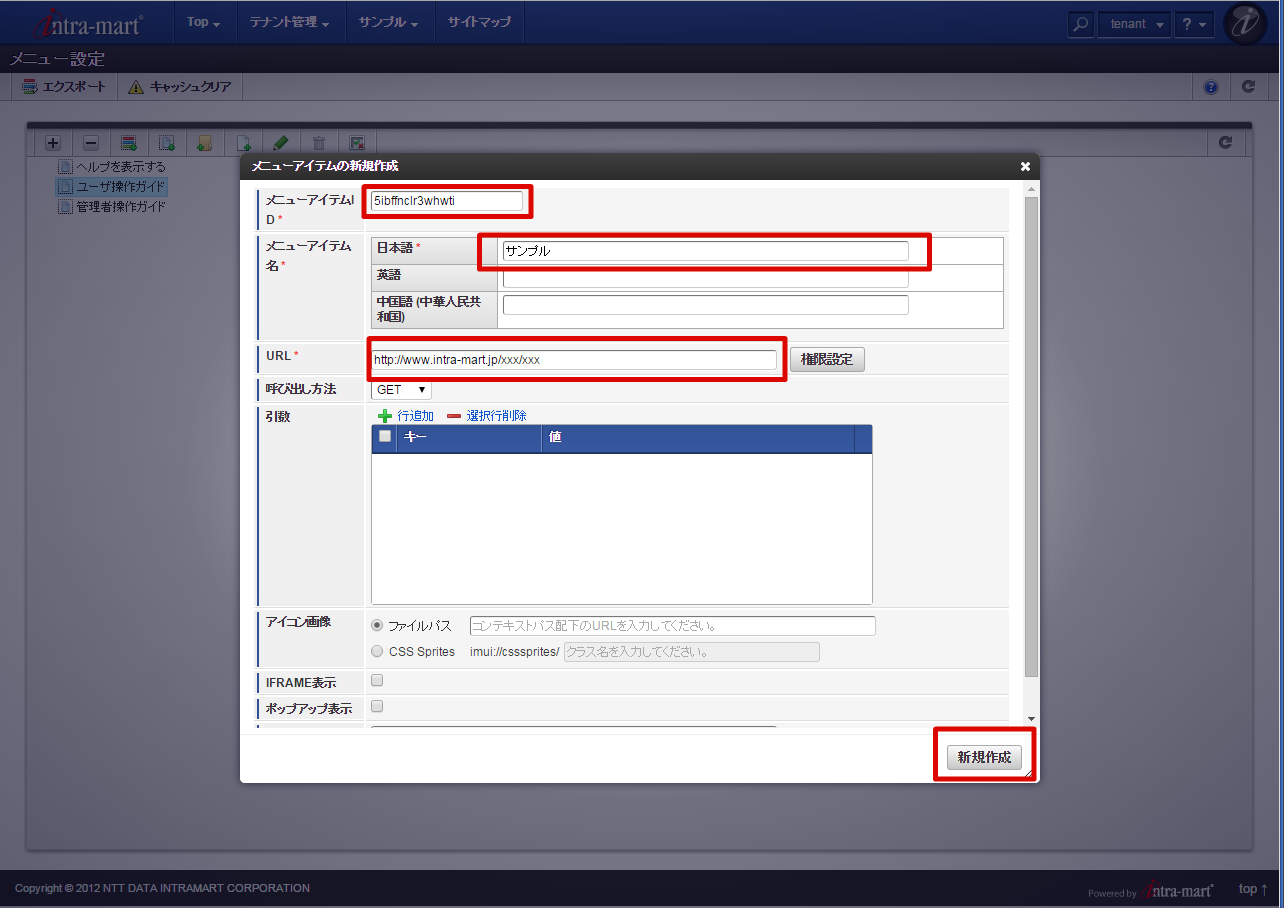Click the green plus 行追加 link
Screen dimensions: 1284x908
(406, 416)
